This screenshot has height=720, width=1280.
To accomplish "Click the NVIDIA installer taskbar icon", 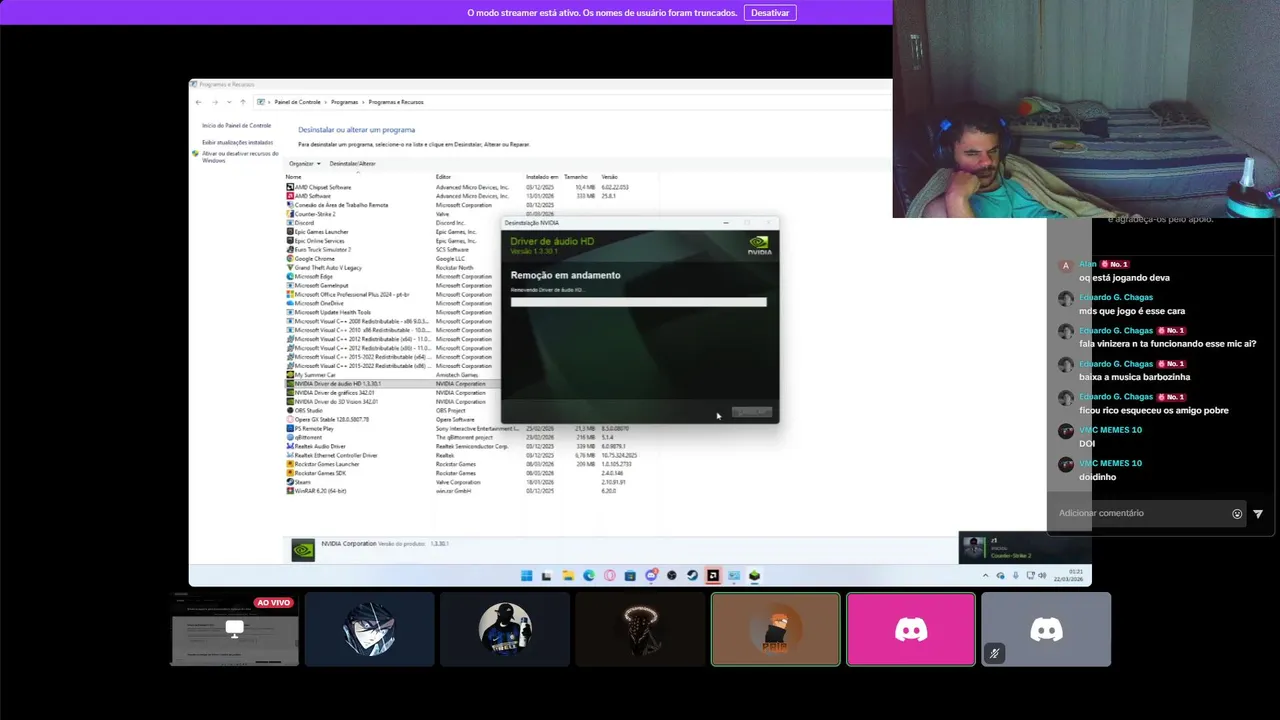I will pyautogui.click(x=754, y=576).
